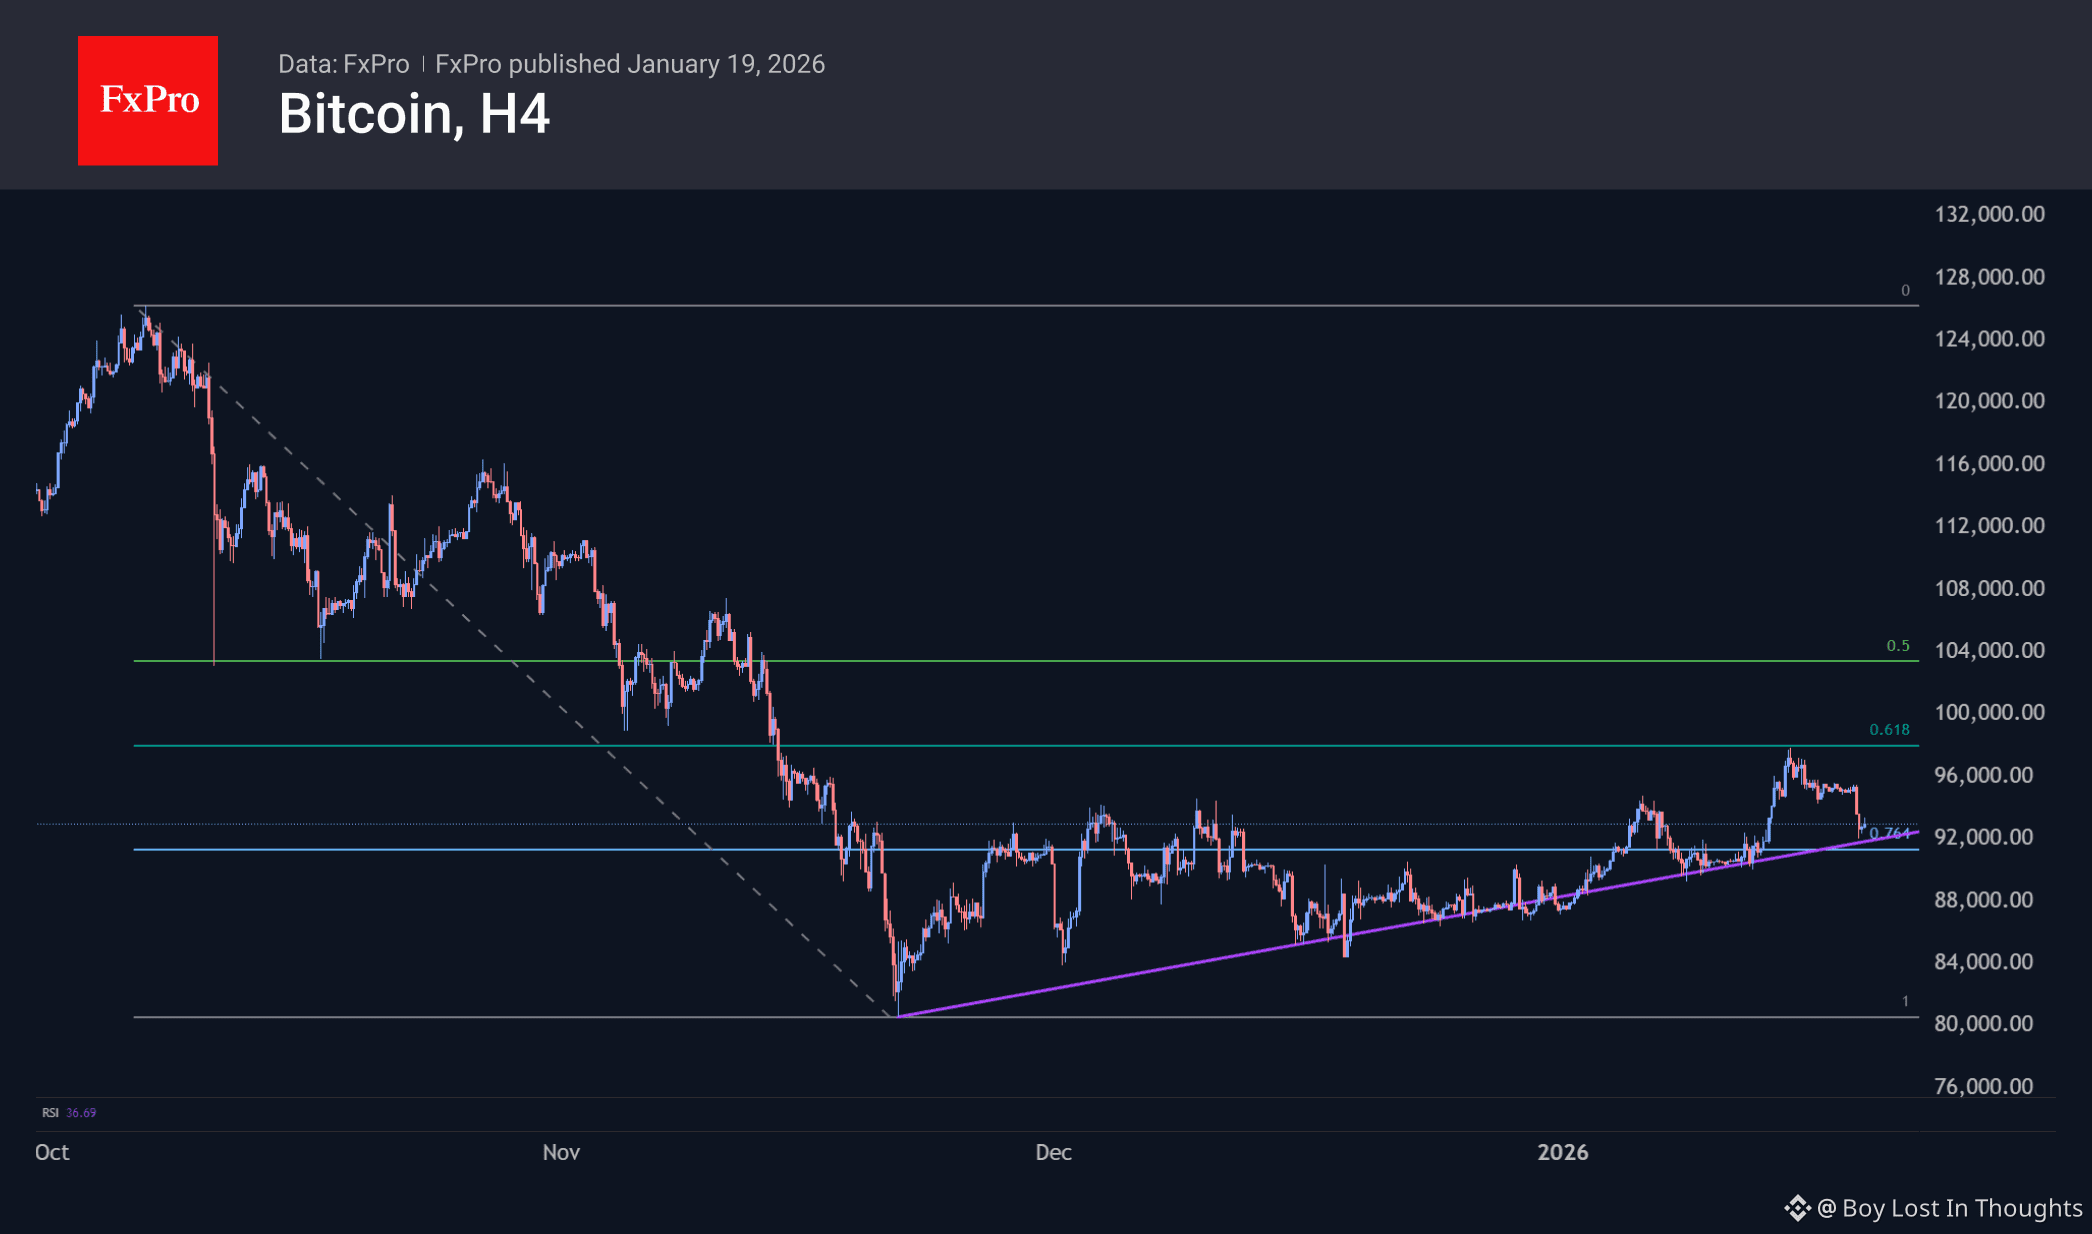This screenshot has height=1234, width=2092.
Task: Click "FxPro published January 19, 2026" text
Action: point(630,64)
